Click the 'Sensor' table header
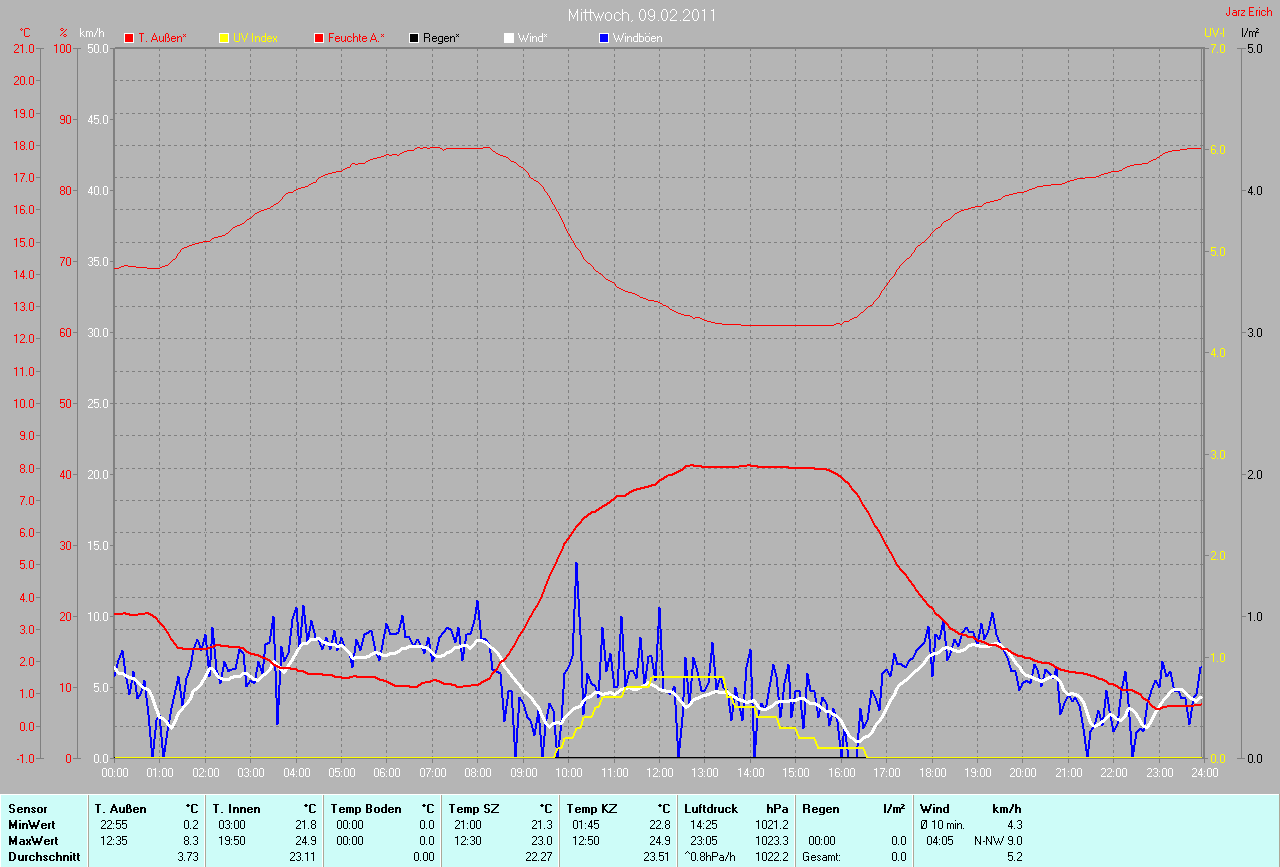This screenshot has width=1280, height=867. click(x=27, y=809)
